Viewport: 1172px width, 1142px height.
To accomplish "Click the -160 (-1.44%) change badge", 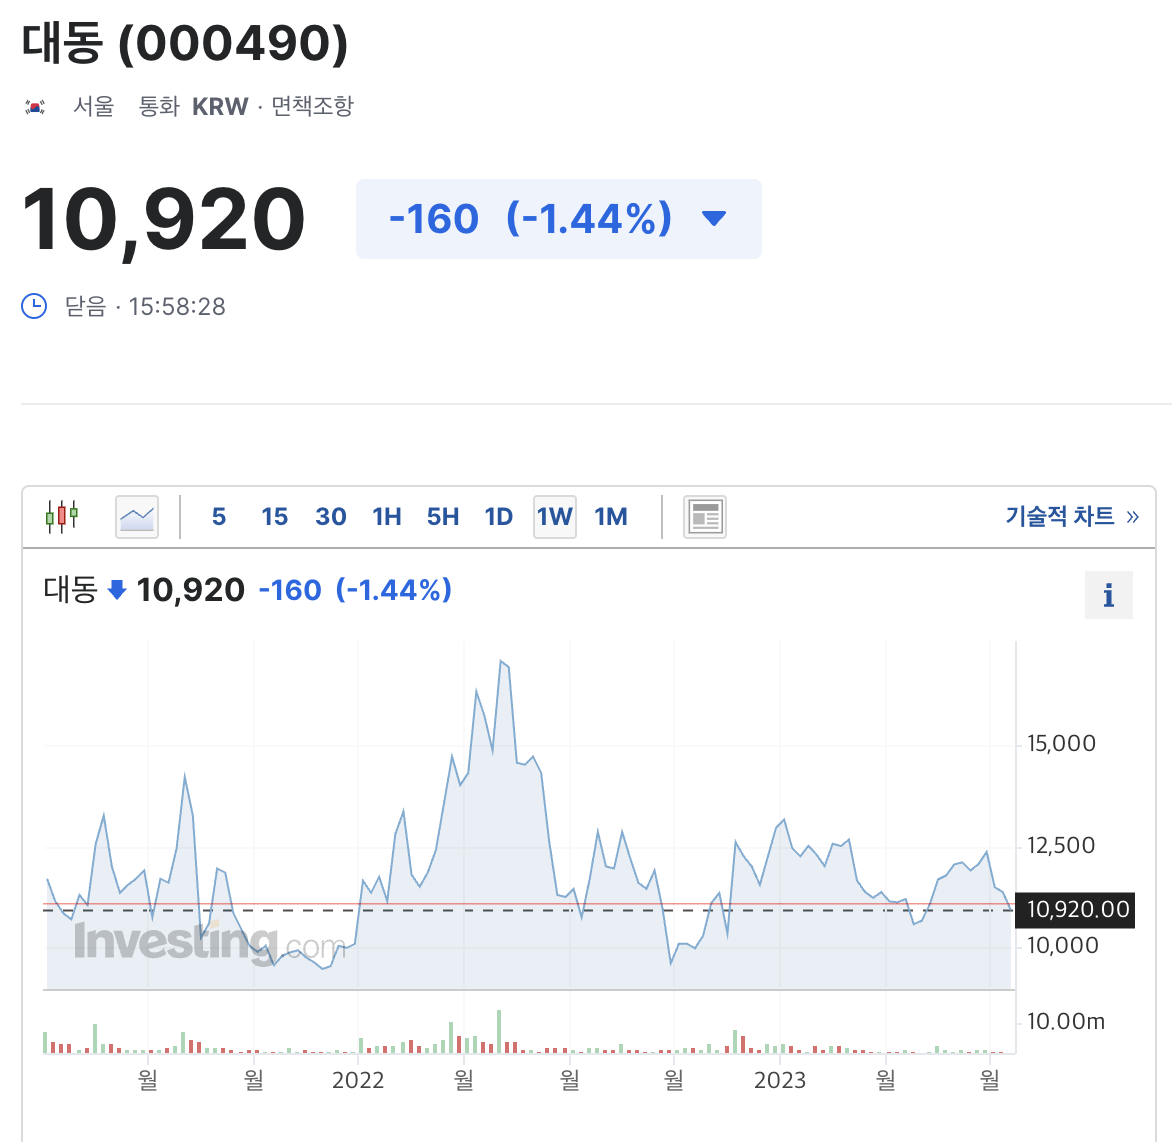I will [558, 219].
